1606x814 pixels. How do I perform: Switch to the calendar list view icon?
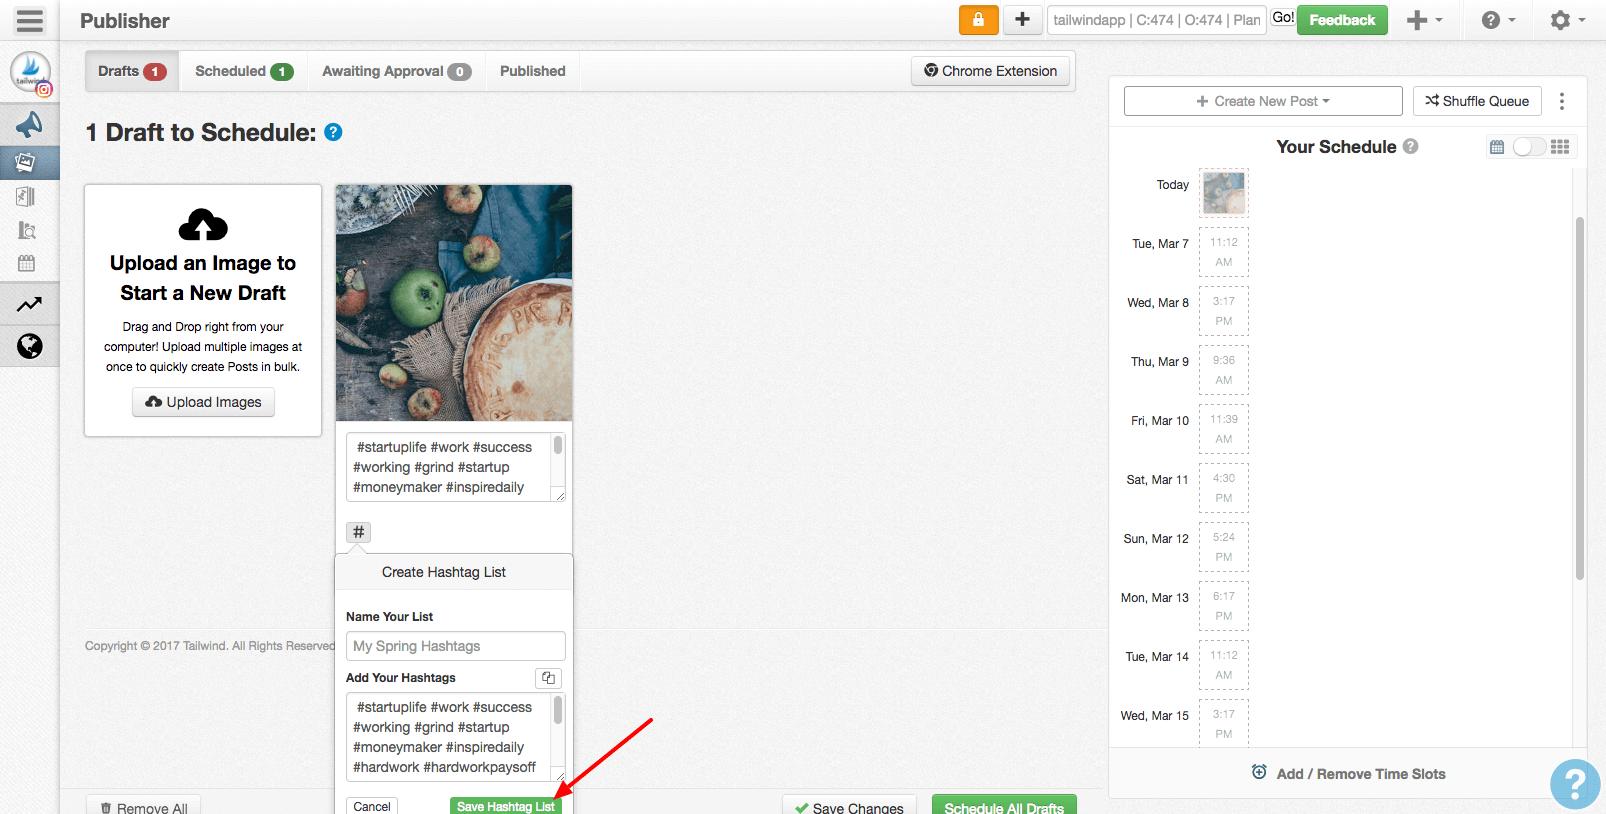[x=1497, y=147]
